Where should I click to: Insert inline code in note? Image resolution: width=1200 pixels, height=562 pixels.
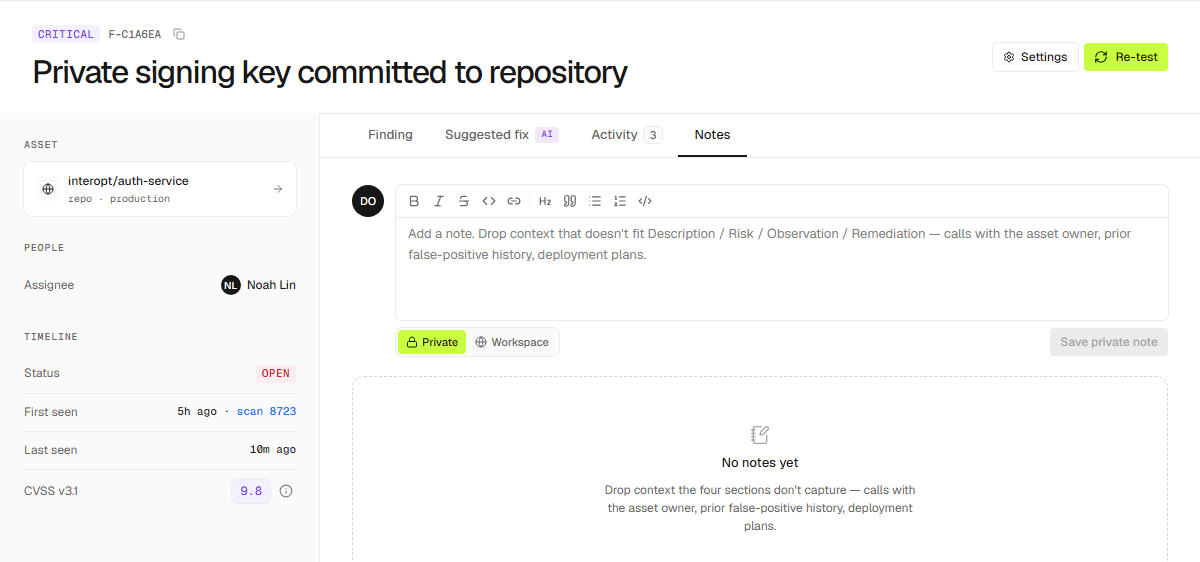tap(489, 201)
